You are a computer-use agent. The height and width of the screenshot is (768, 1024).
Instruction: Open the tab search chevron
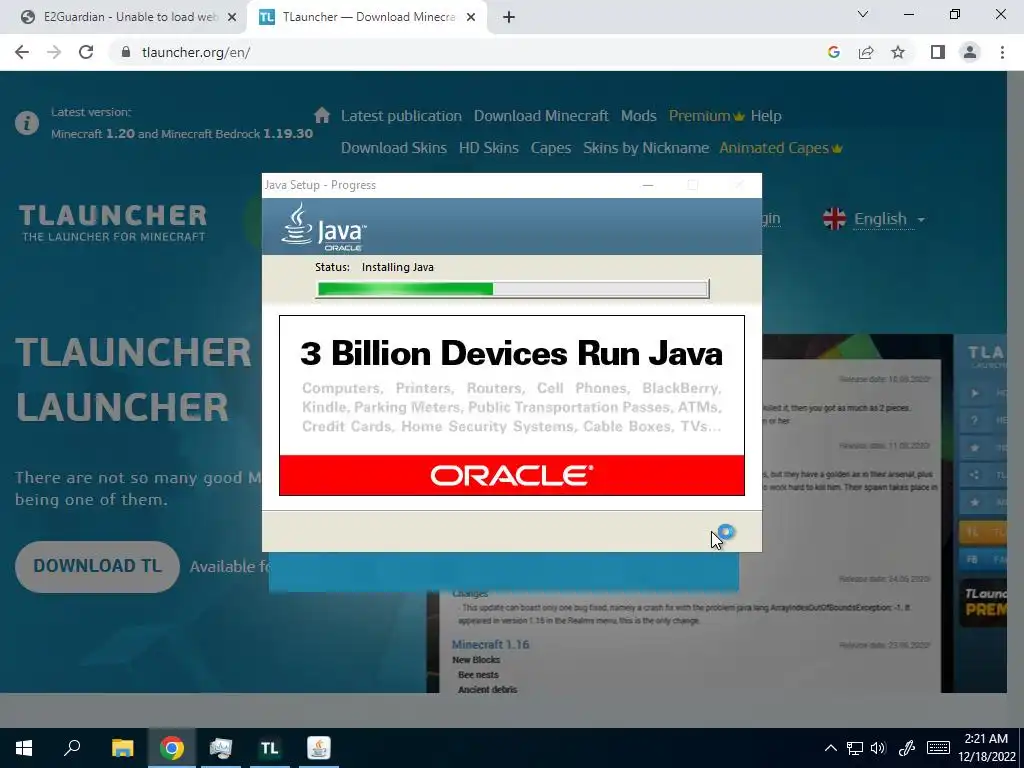863,14
